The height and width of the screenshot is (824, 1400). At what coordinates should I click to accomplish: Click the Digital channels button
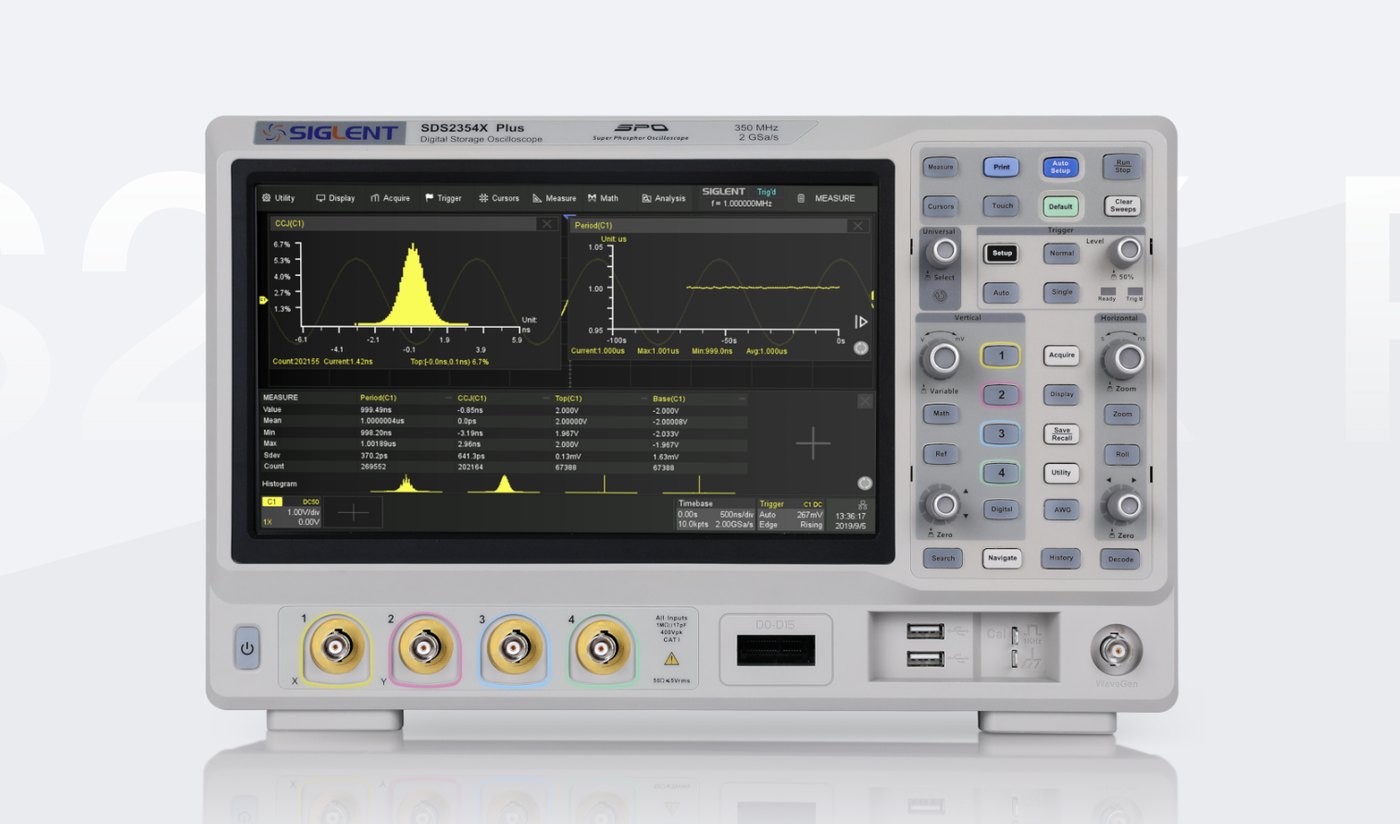[x=1000, y=509]
